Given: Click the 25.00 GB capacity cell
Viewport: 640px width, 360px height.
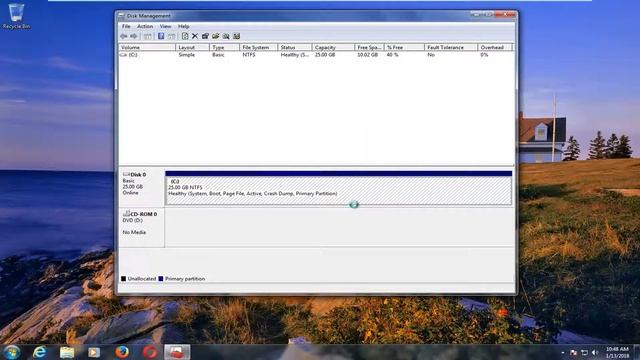Looking at the screenshot, I should point(325,55).
